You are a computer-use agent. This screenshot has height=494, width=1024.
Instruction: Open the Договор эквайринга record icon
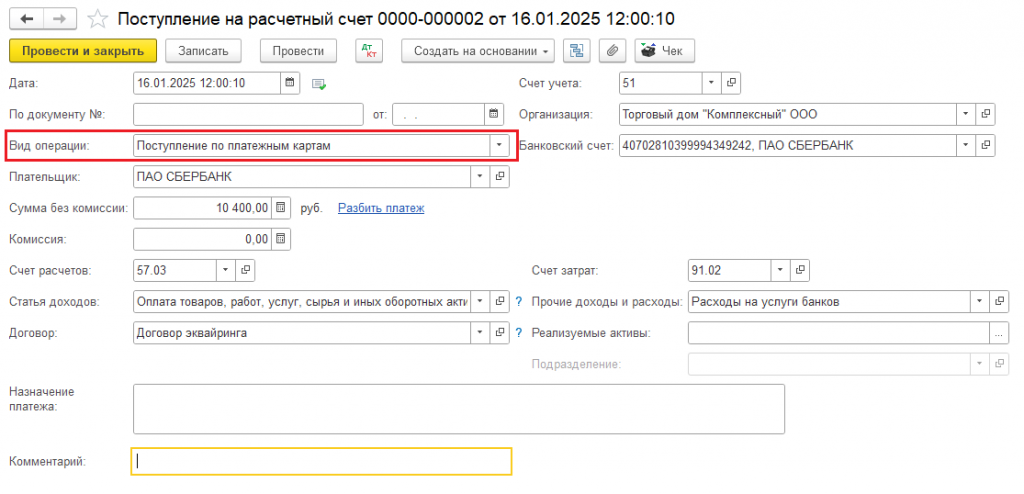(500, 333)
